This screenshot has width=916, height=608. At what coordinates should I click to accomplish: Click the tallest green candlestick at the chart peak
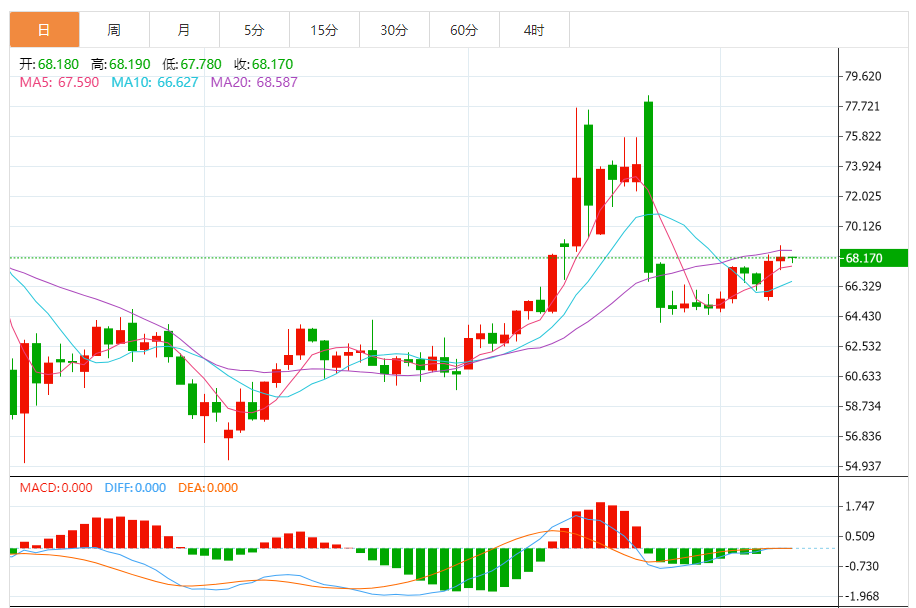pos(648,187)
